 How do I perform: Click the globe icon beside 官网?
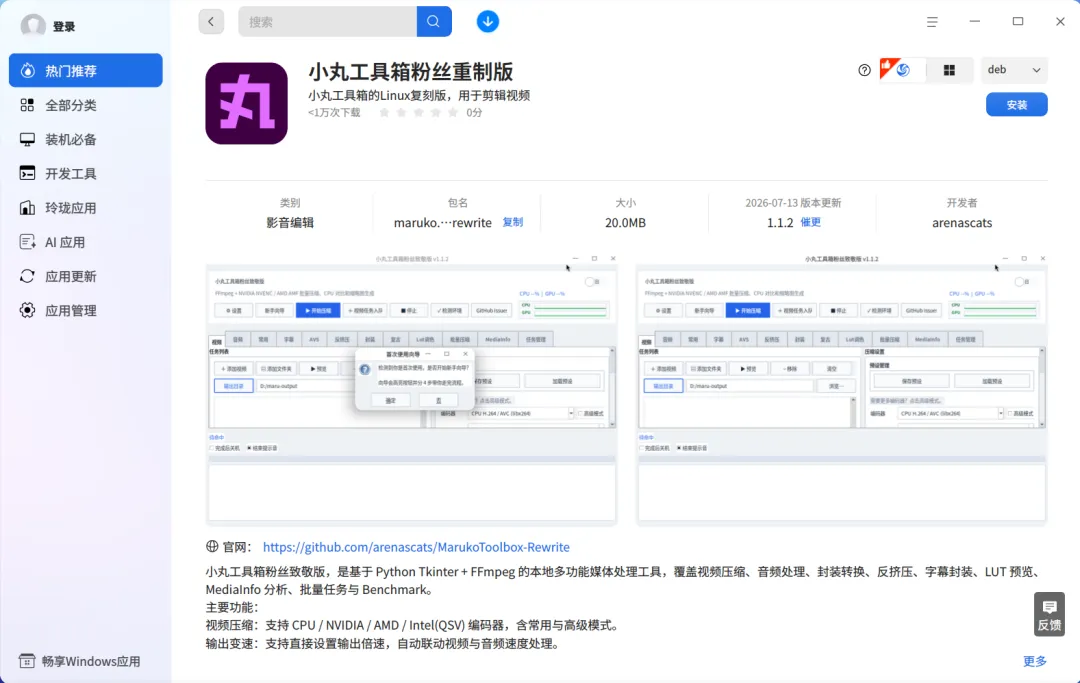(x=212, y=546)
